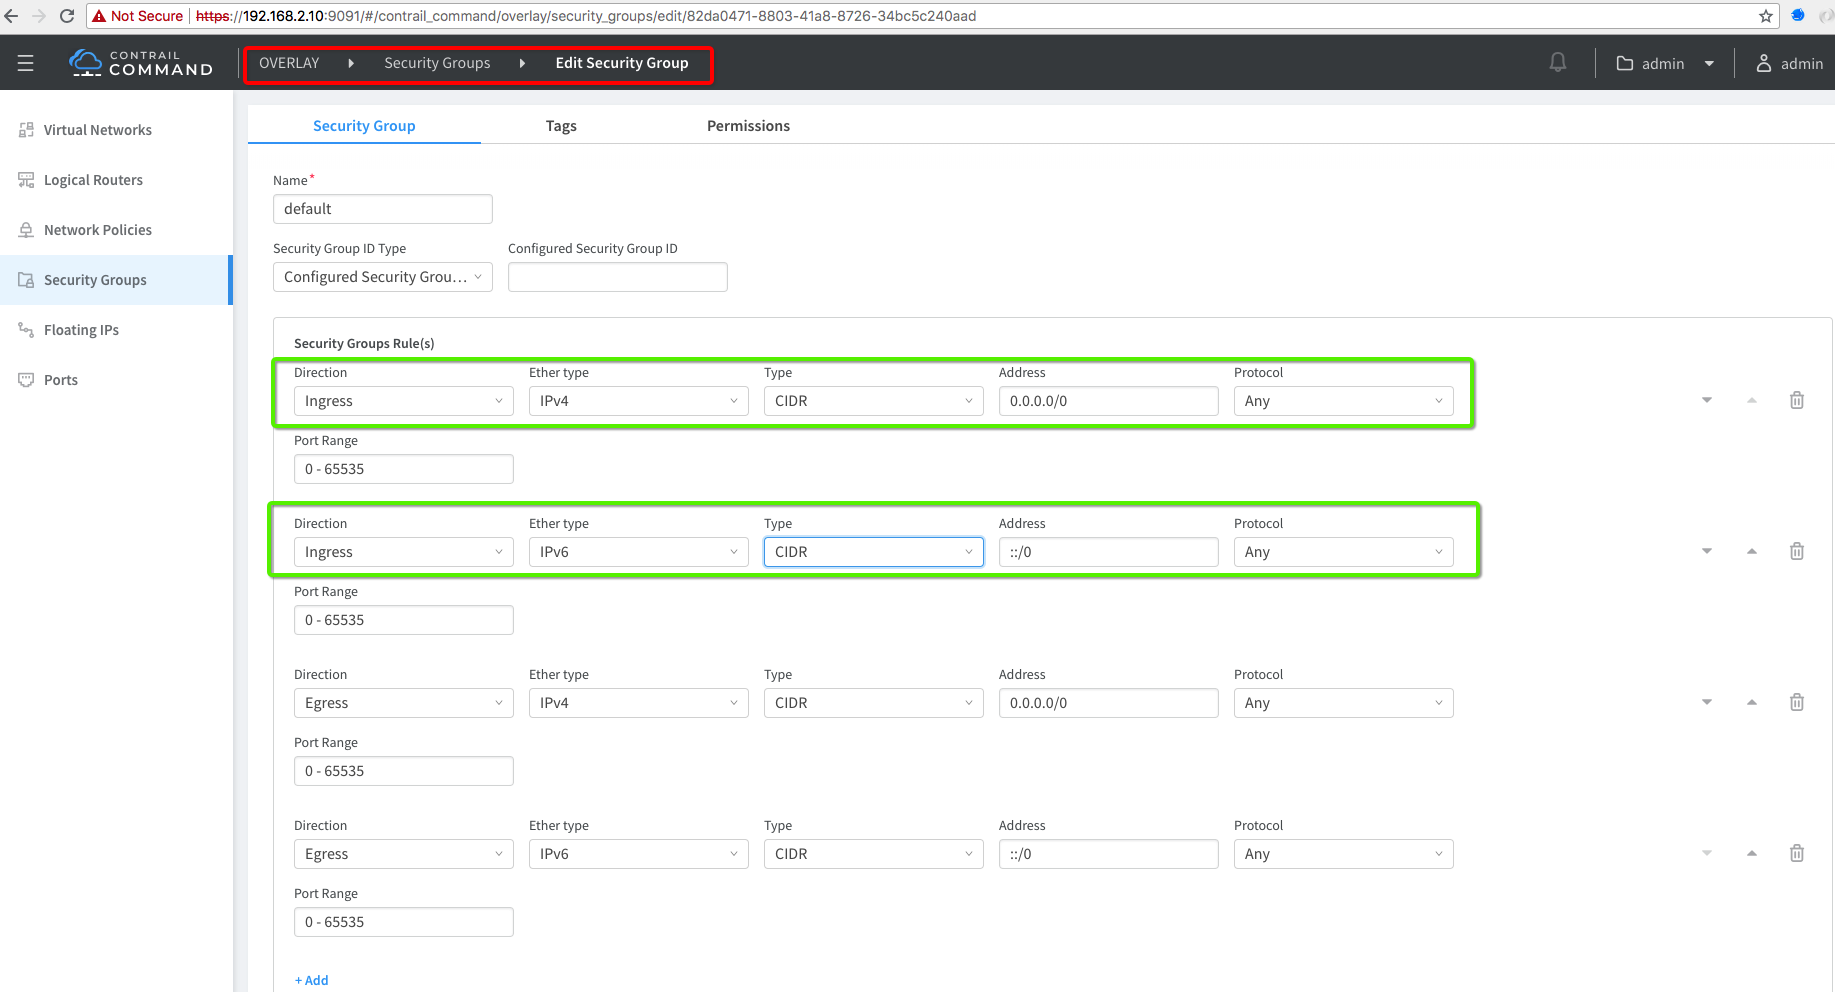Image resolution: width=1835 pixels, height=992 pixels.
Task: Bookmark this page with star icon
Action: pyautogui.click(x=1765, y=16)
